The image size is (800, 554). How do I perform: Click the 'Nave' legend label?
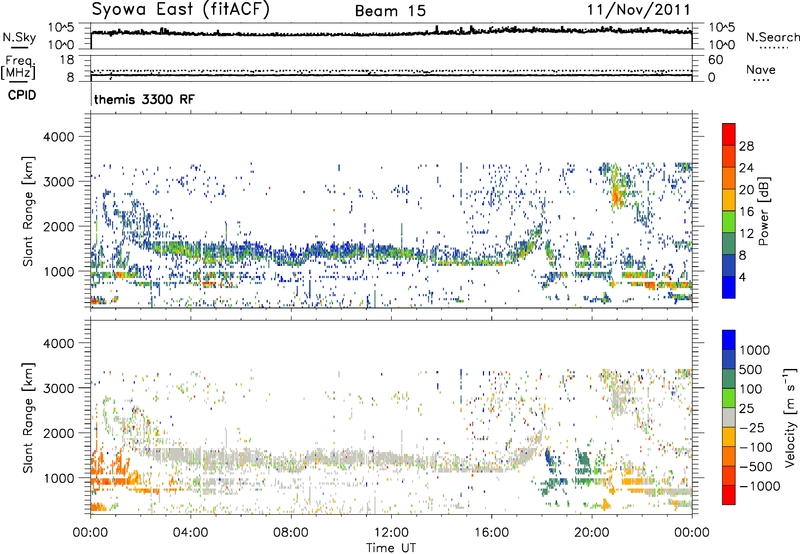(761, 69)
